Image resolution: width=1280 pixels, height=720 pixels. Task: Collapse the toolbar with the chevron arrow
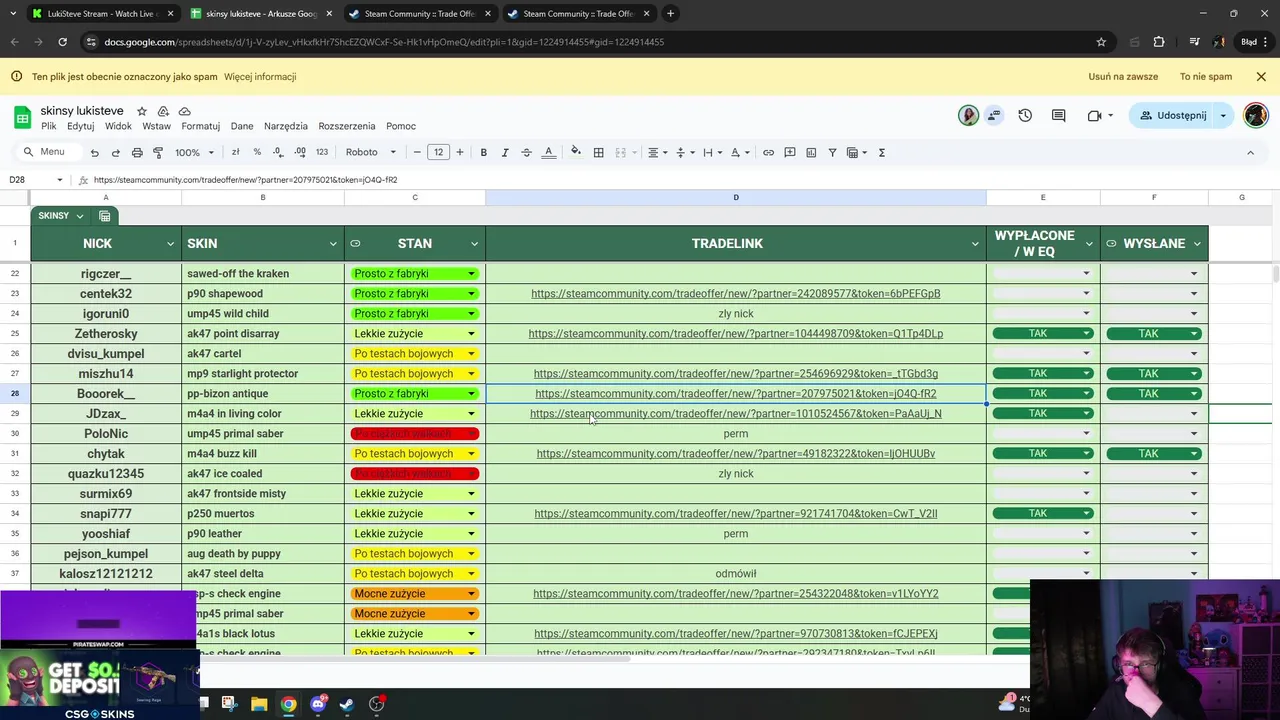pos(1250,152)
